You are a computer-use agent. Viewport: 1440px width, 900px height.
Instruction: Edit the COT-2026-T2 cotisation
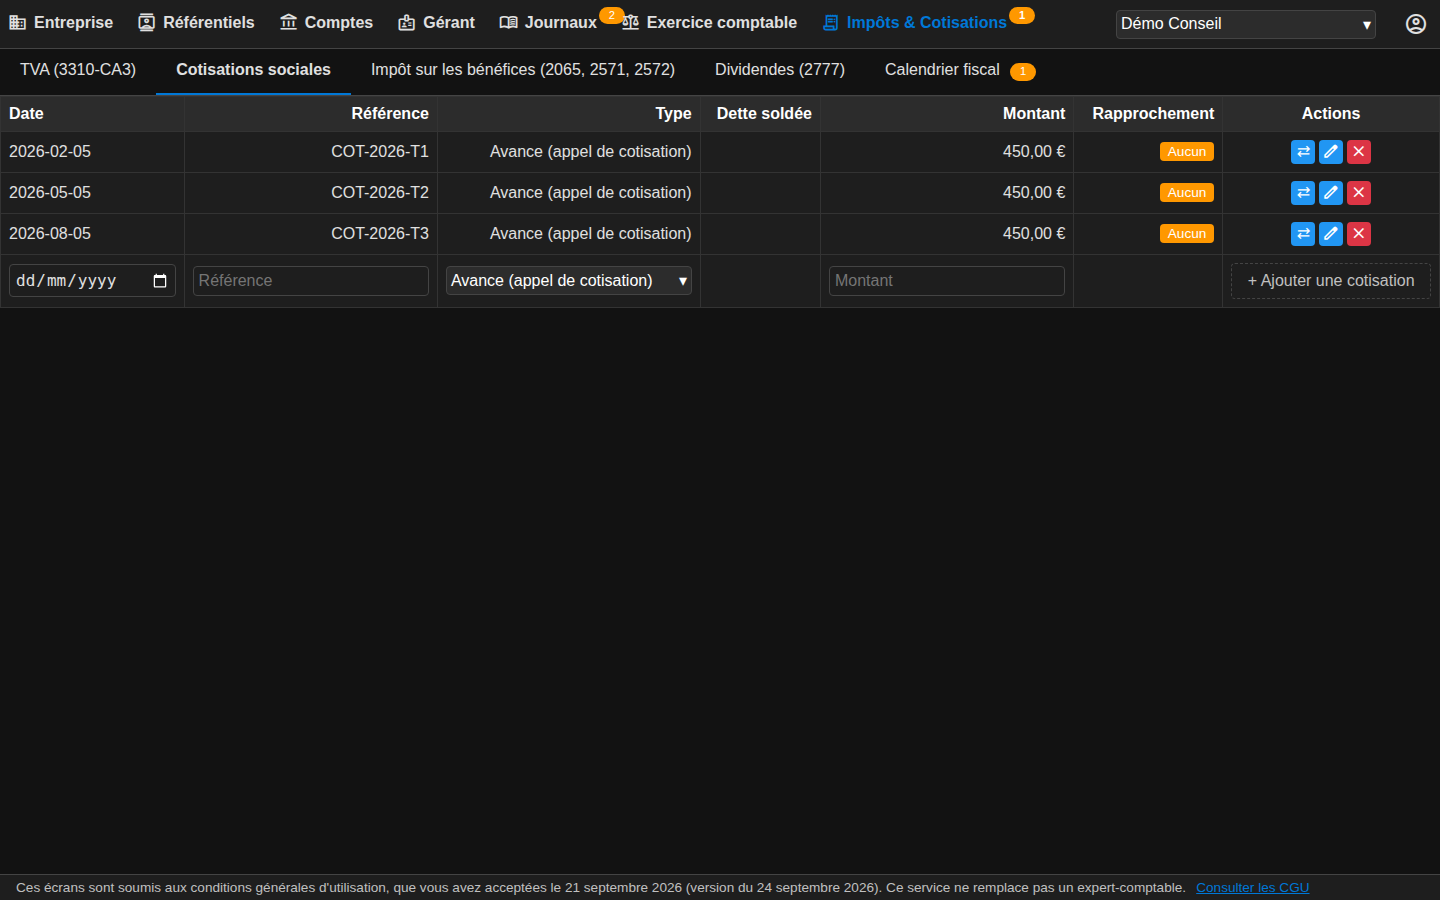(1331, 193)
